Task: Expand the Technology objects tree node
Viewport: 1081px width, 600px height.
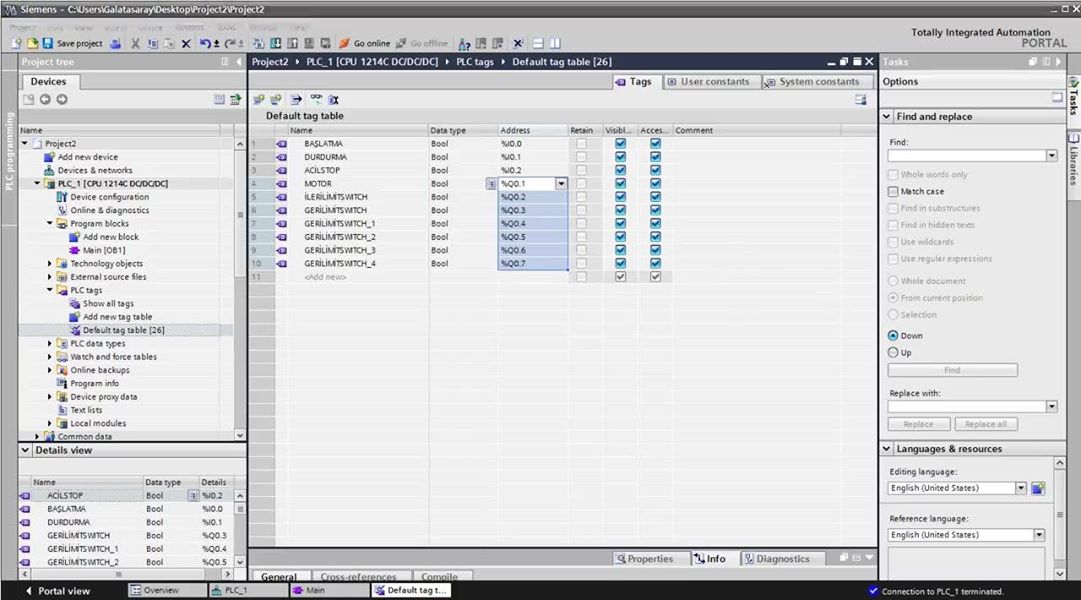Action: click(50, 263)
